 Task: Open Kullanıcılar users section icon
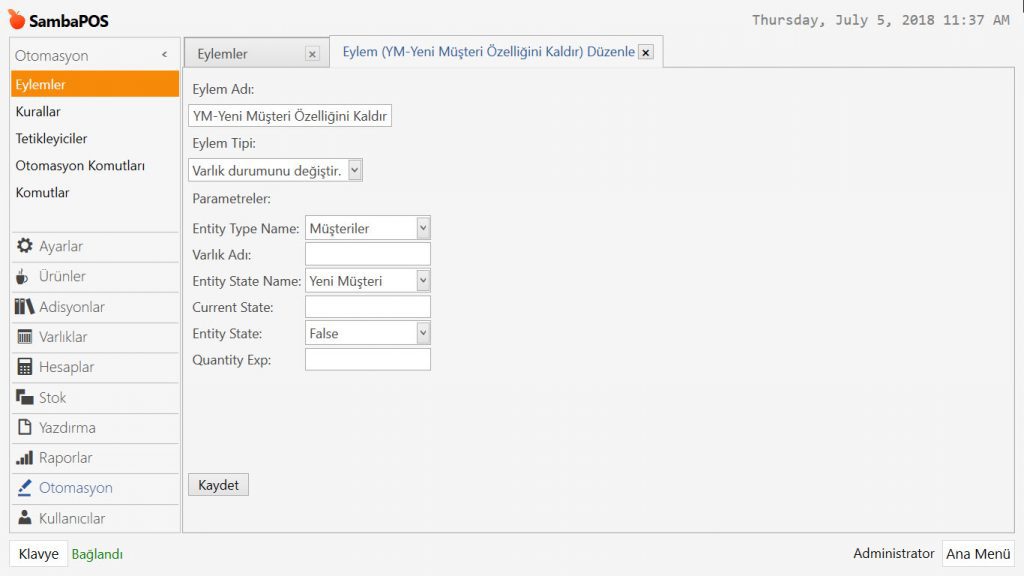coord(25,518)
